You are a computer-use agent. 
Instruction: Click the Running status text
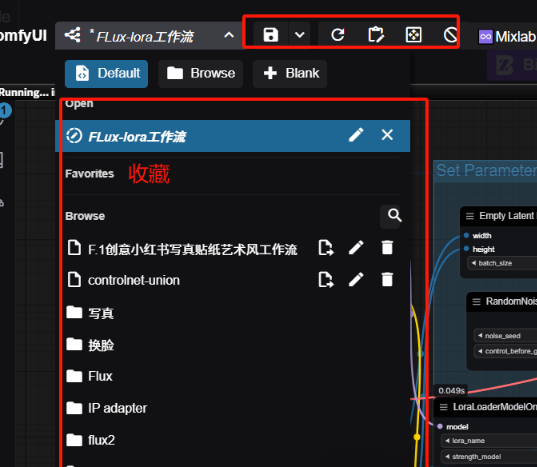(27, 92)
